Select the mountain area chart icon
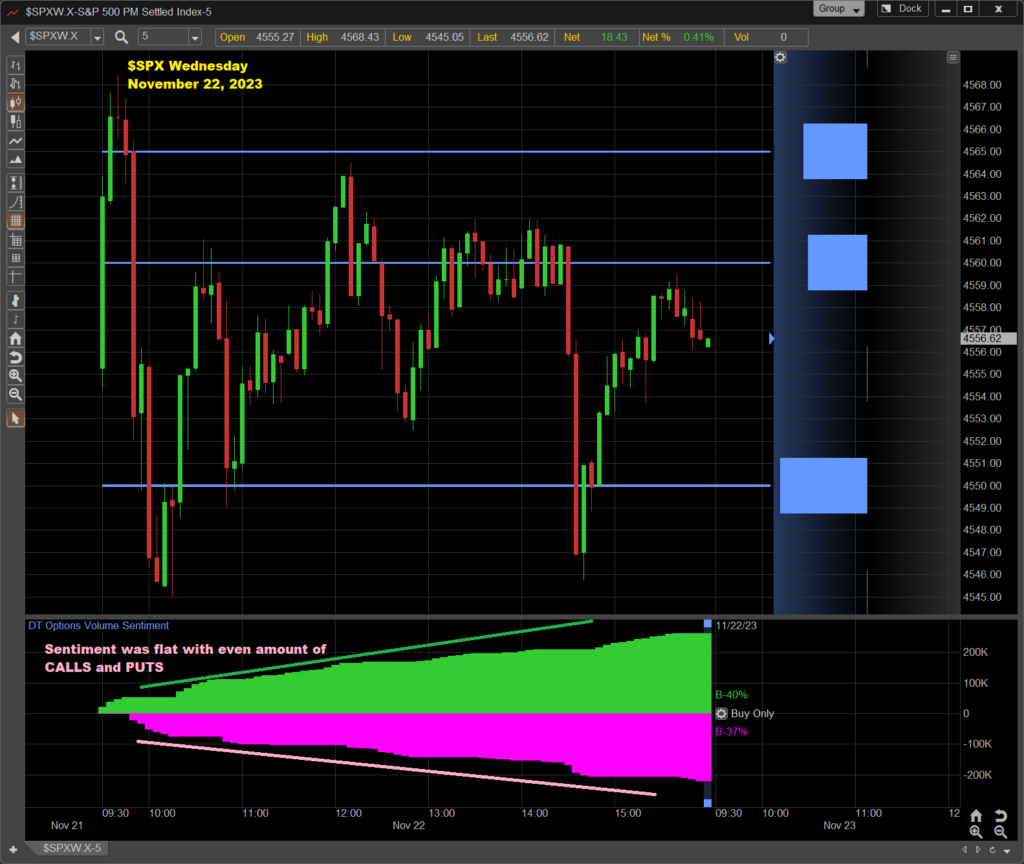This screenshot has width=1024, height=864. click(15, 160)
